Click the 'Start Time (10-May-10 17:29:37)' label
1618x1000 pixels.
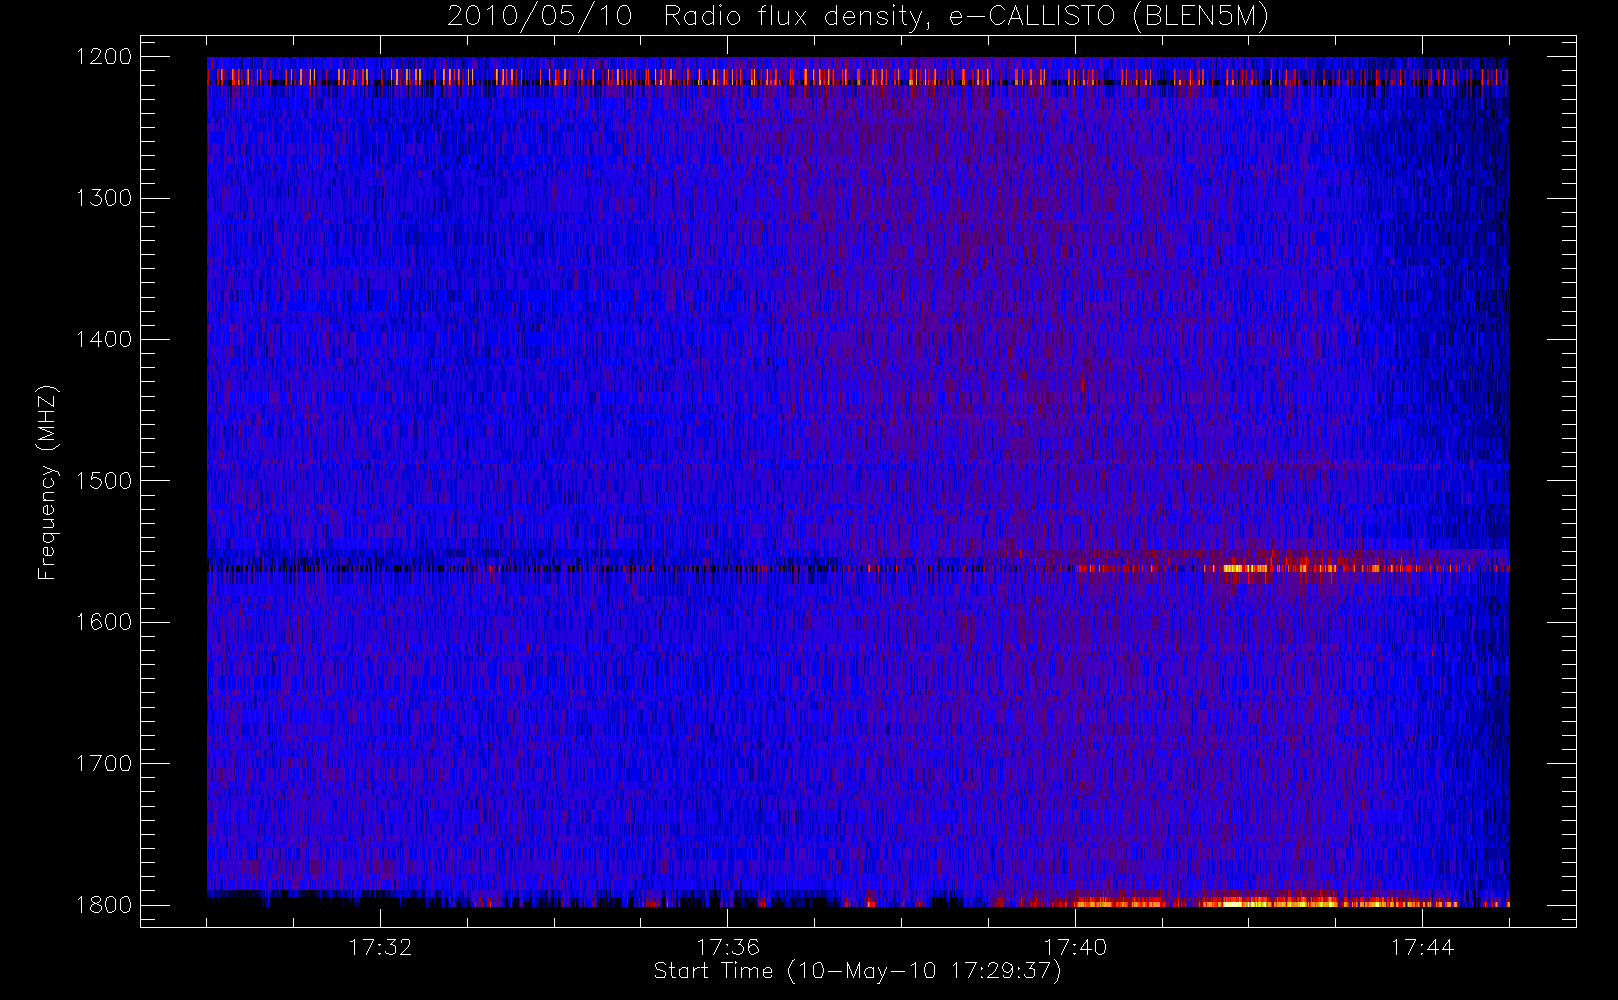(858, 971)
